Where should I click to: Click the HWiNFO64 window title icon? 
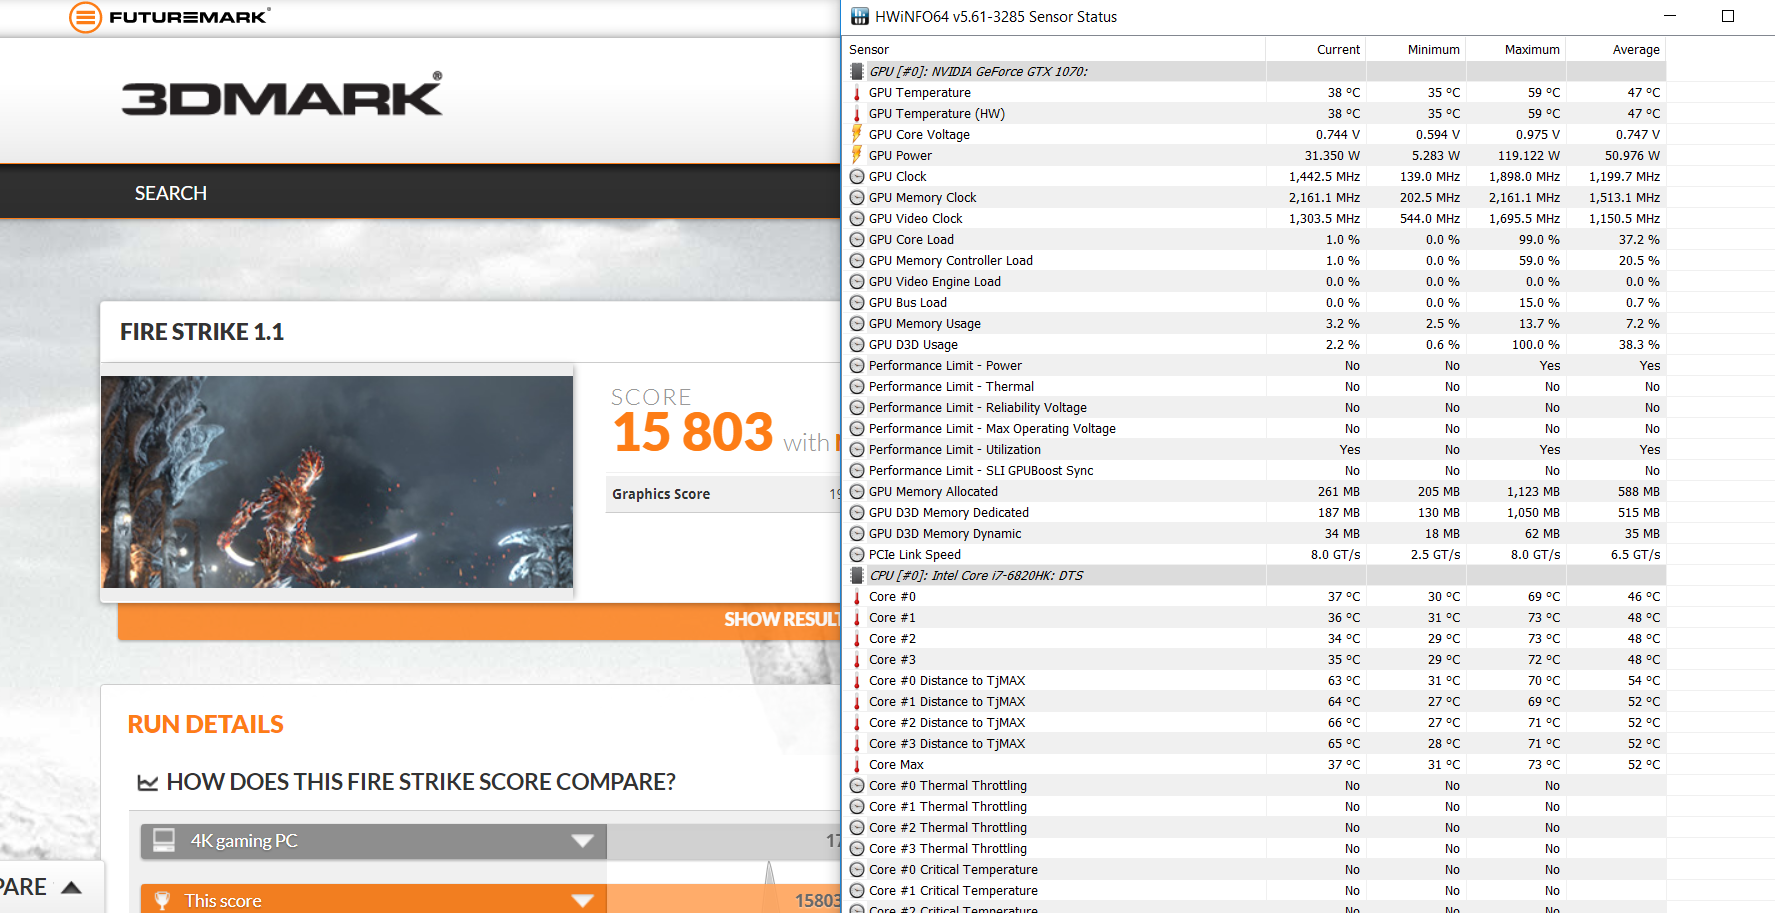(859, 16)
